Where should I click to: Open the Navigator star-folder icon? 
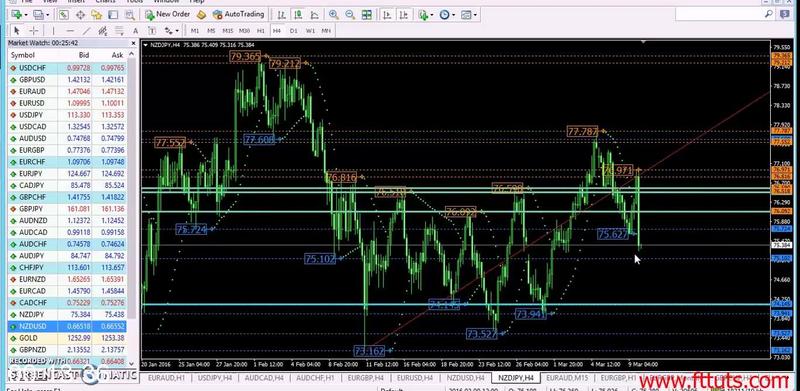click(96, 15)
